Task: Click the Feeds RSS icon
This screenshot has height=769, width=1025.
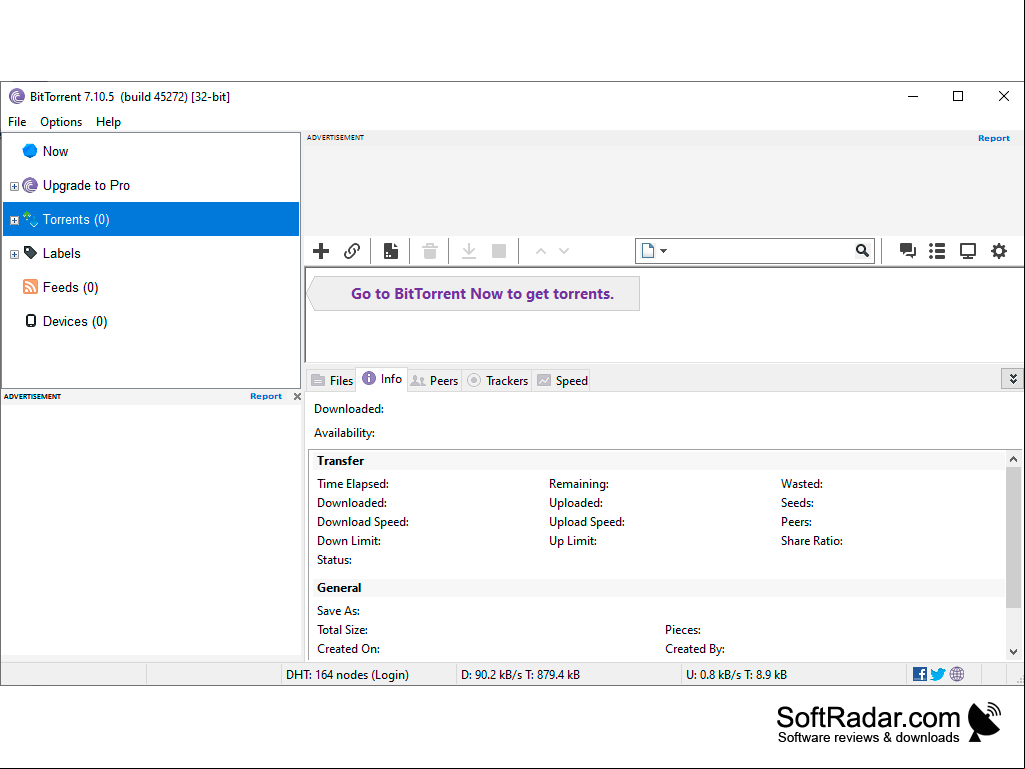Action: pyautogui.click(x=30, y=286)
